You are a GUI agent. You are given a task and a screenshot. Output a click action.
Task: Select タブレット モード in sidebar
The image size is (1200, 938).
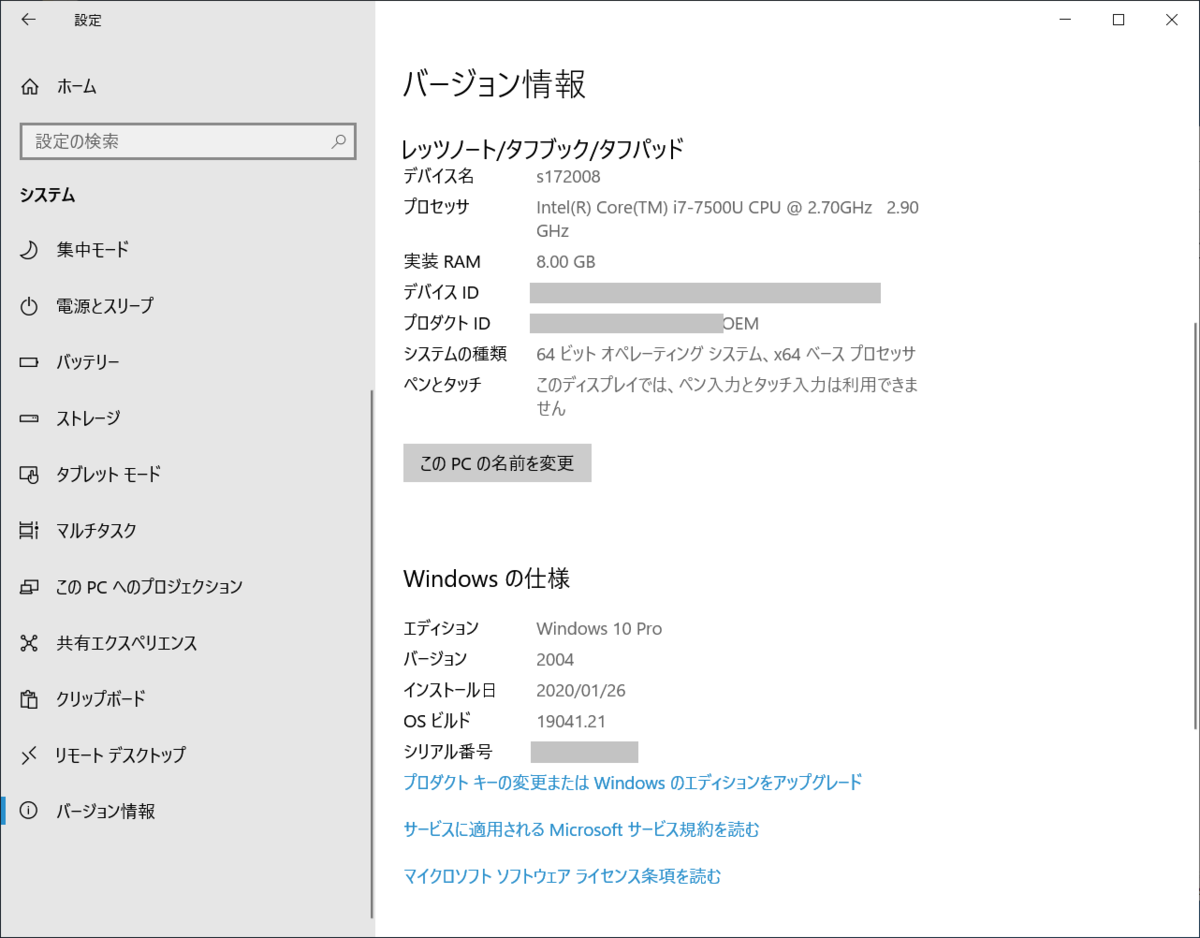[187, 474]
